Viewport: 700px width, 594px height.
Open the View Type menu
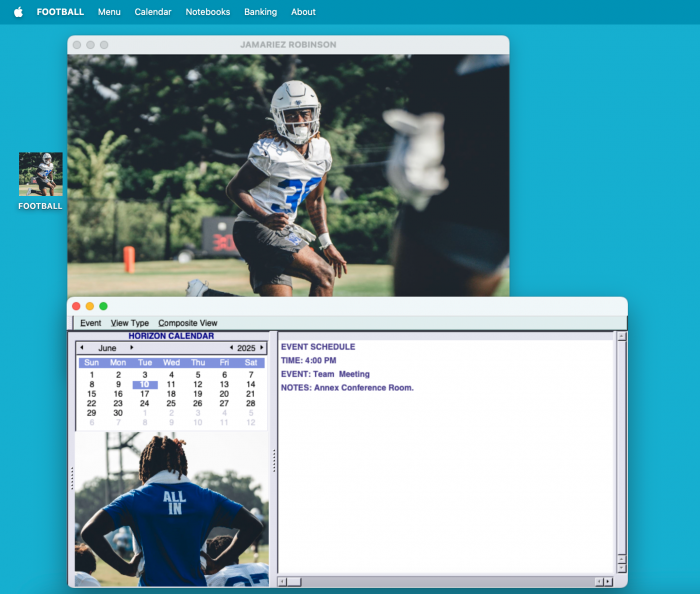pyautogui.click(x=129, y=323)
